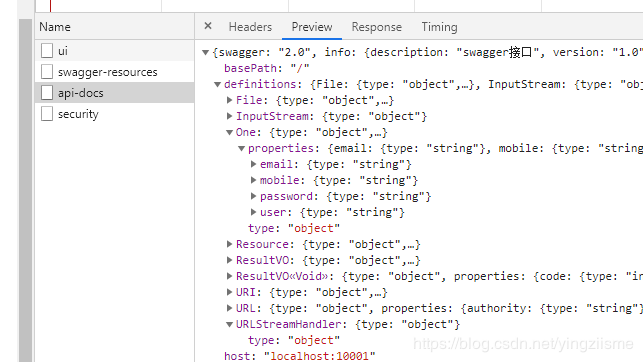Viewport: 643px width, 362px height.
Task: Tick the checkbox beside ui
Action: click(47, 51)
